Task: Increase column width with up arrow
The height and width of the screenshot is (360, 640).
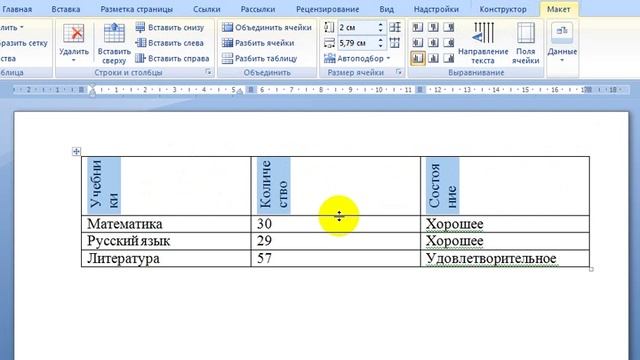Action: pos(380,40)
